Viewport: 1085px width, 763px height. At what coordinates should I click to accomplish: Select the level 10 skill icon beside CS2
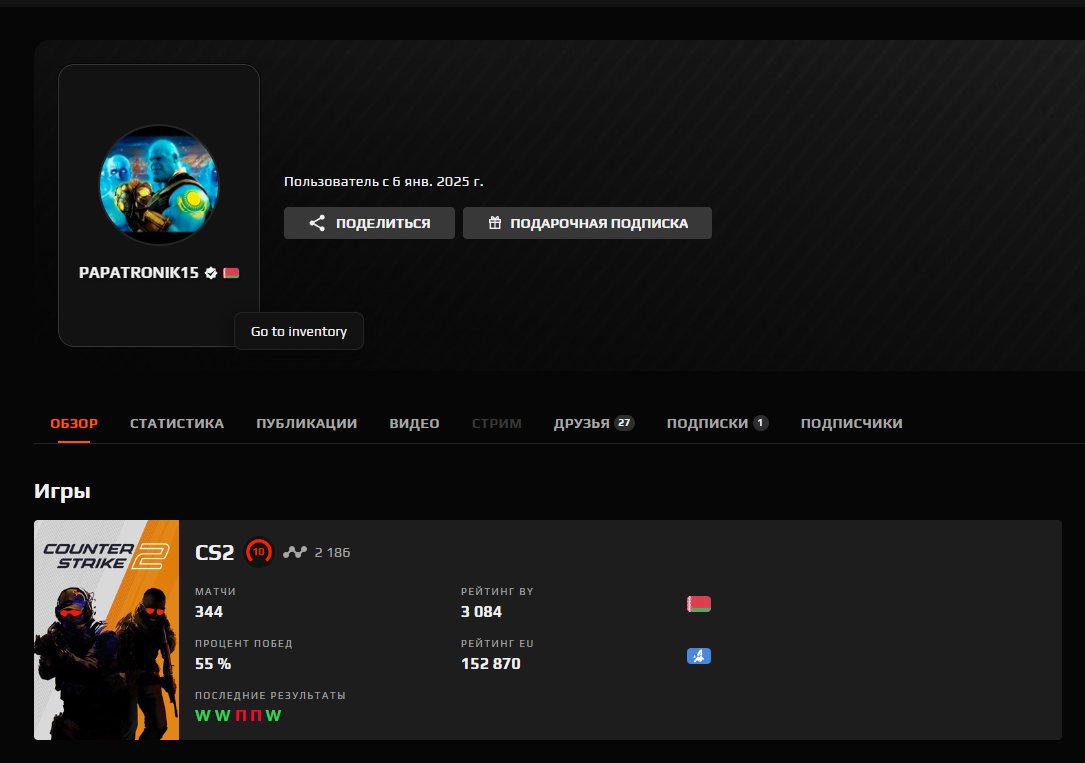pos(258,550)
